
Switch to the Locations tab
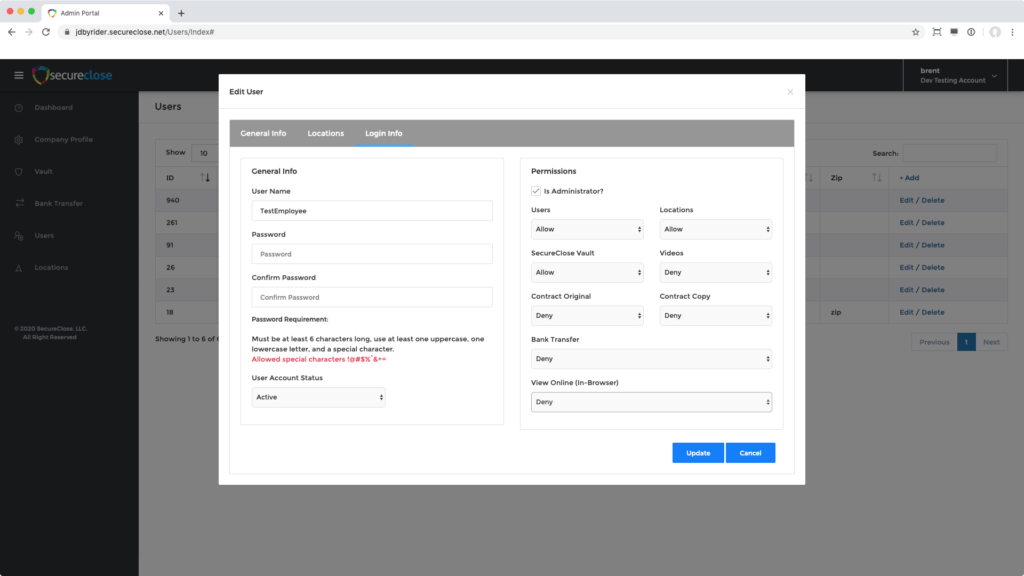[325, 133]
